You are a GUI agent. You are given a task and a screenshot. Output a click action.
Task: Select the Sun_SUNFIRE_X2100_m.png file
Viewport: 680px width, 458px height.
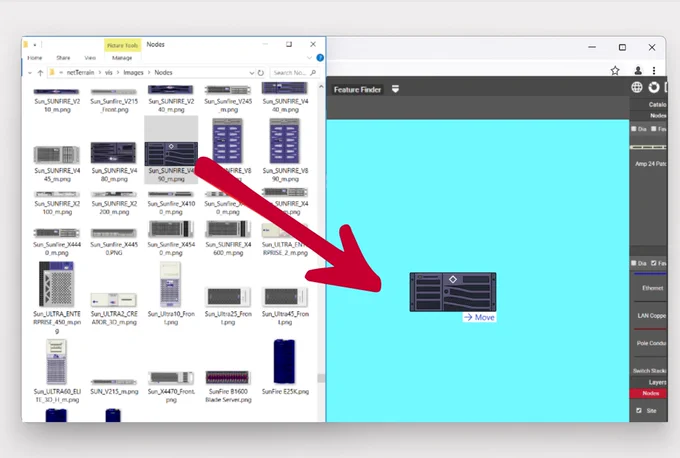[57, 203]
